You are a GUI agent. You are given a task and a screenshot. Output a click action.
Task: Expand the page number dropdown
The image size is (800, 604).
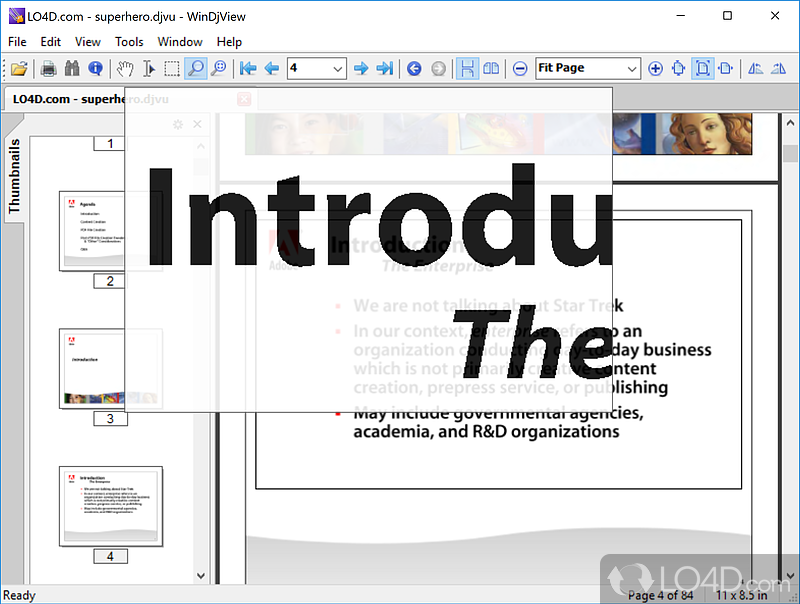(337, 68)
